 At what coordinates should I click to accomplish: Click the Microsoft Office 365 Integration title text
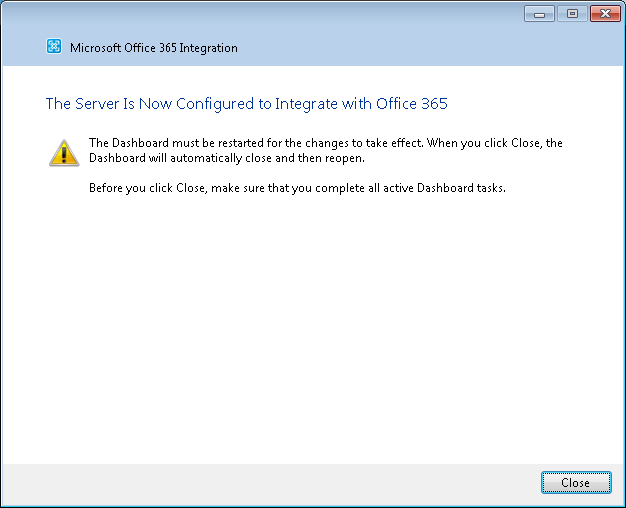coord(154,48)
